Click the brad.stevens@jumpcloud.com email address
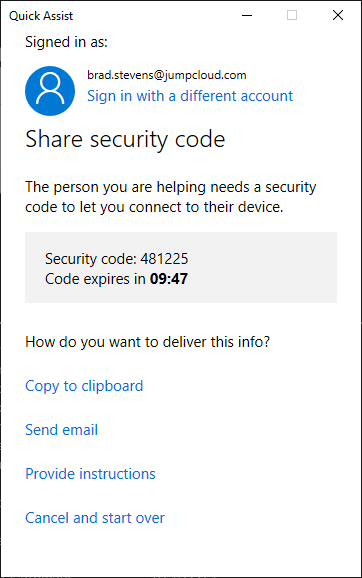 pos(167,75)
